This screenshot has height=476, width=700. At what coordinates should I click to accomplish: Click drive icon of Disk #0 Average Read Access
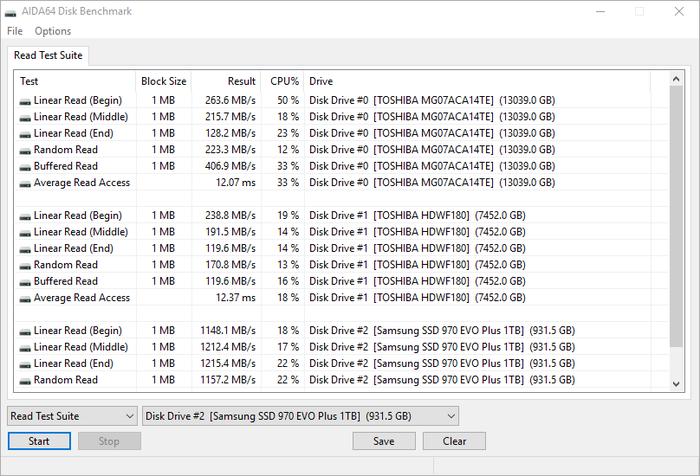coord(25,184)
